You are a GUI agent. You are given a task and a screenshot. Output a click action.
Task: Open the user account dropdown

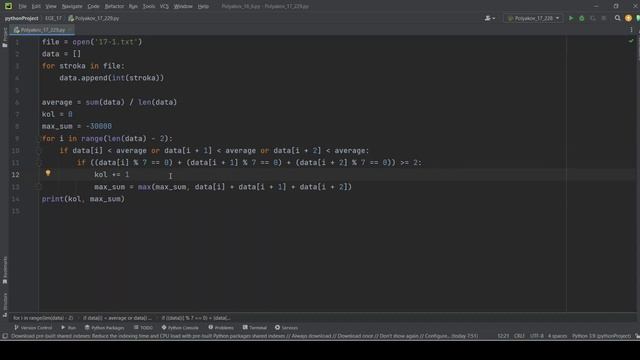490,18
